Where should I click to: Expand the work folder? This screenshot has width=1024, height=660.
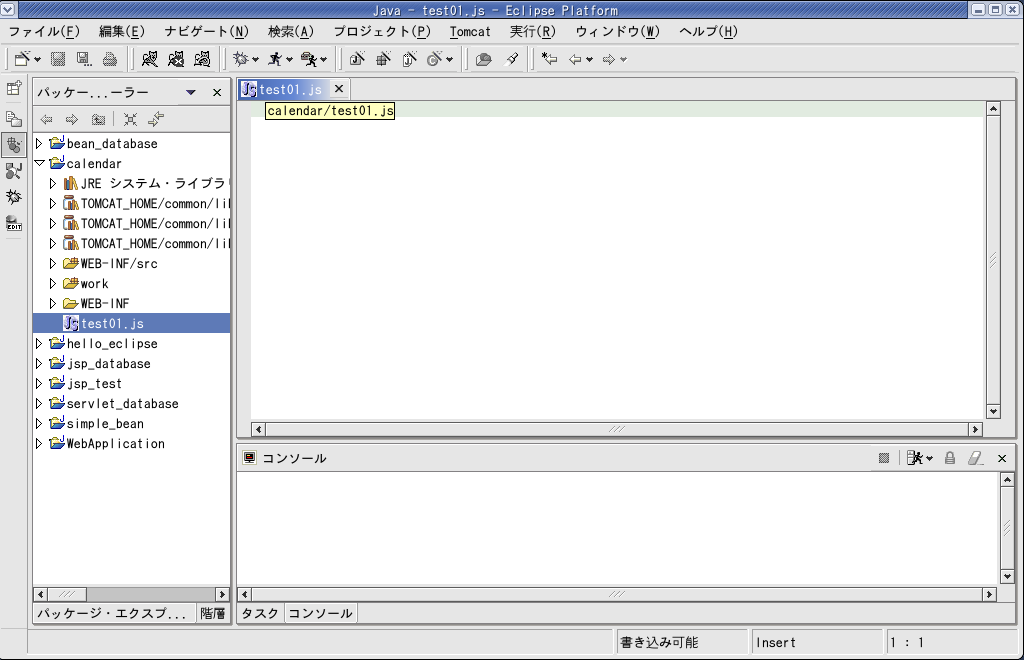[53, 284]
